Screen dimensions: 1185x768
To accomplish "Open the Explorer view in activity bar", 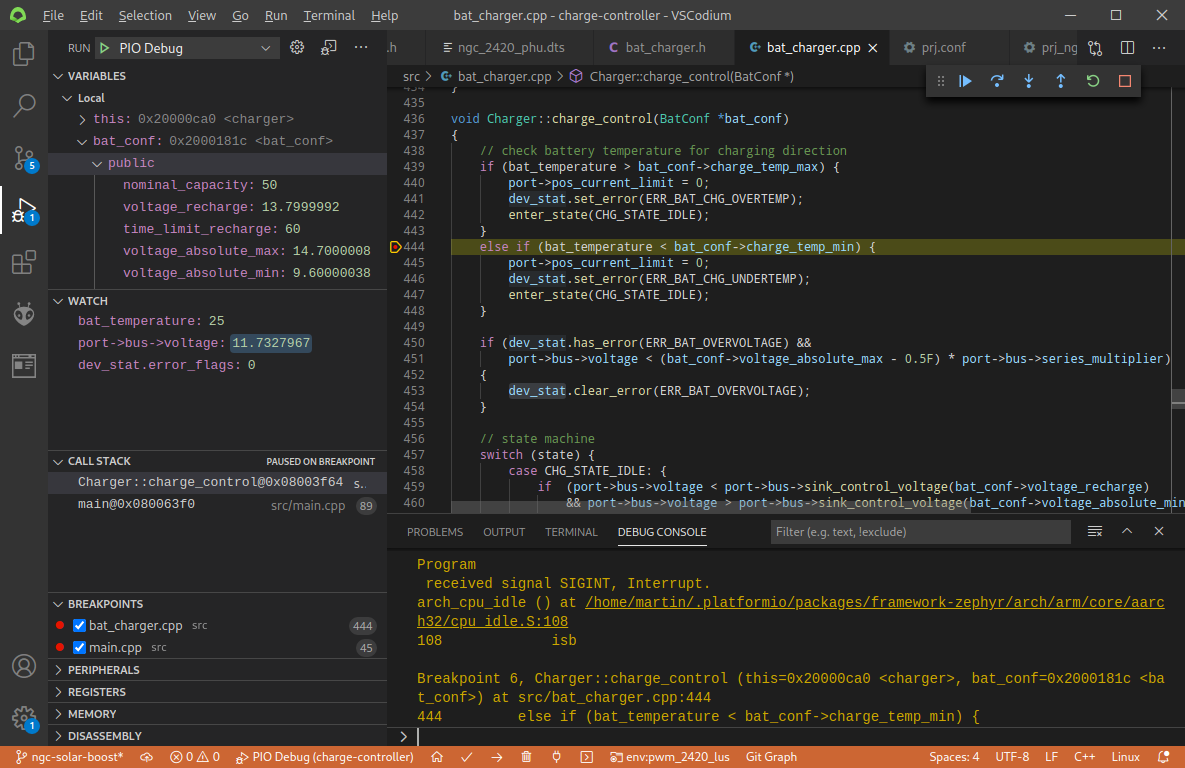I will 23,54.
